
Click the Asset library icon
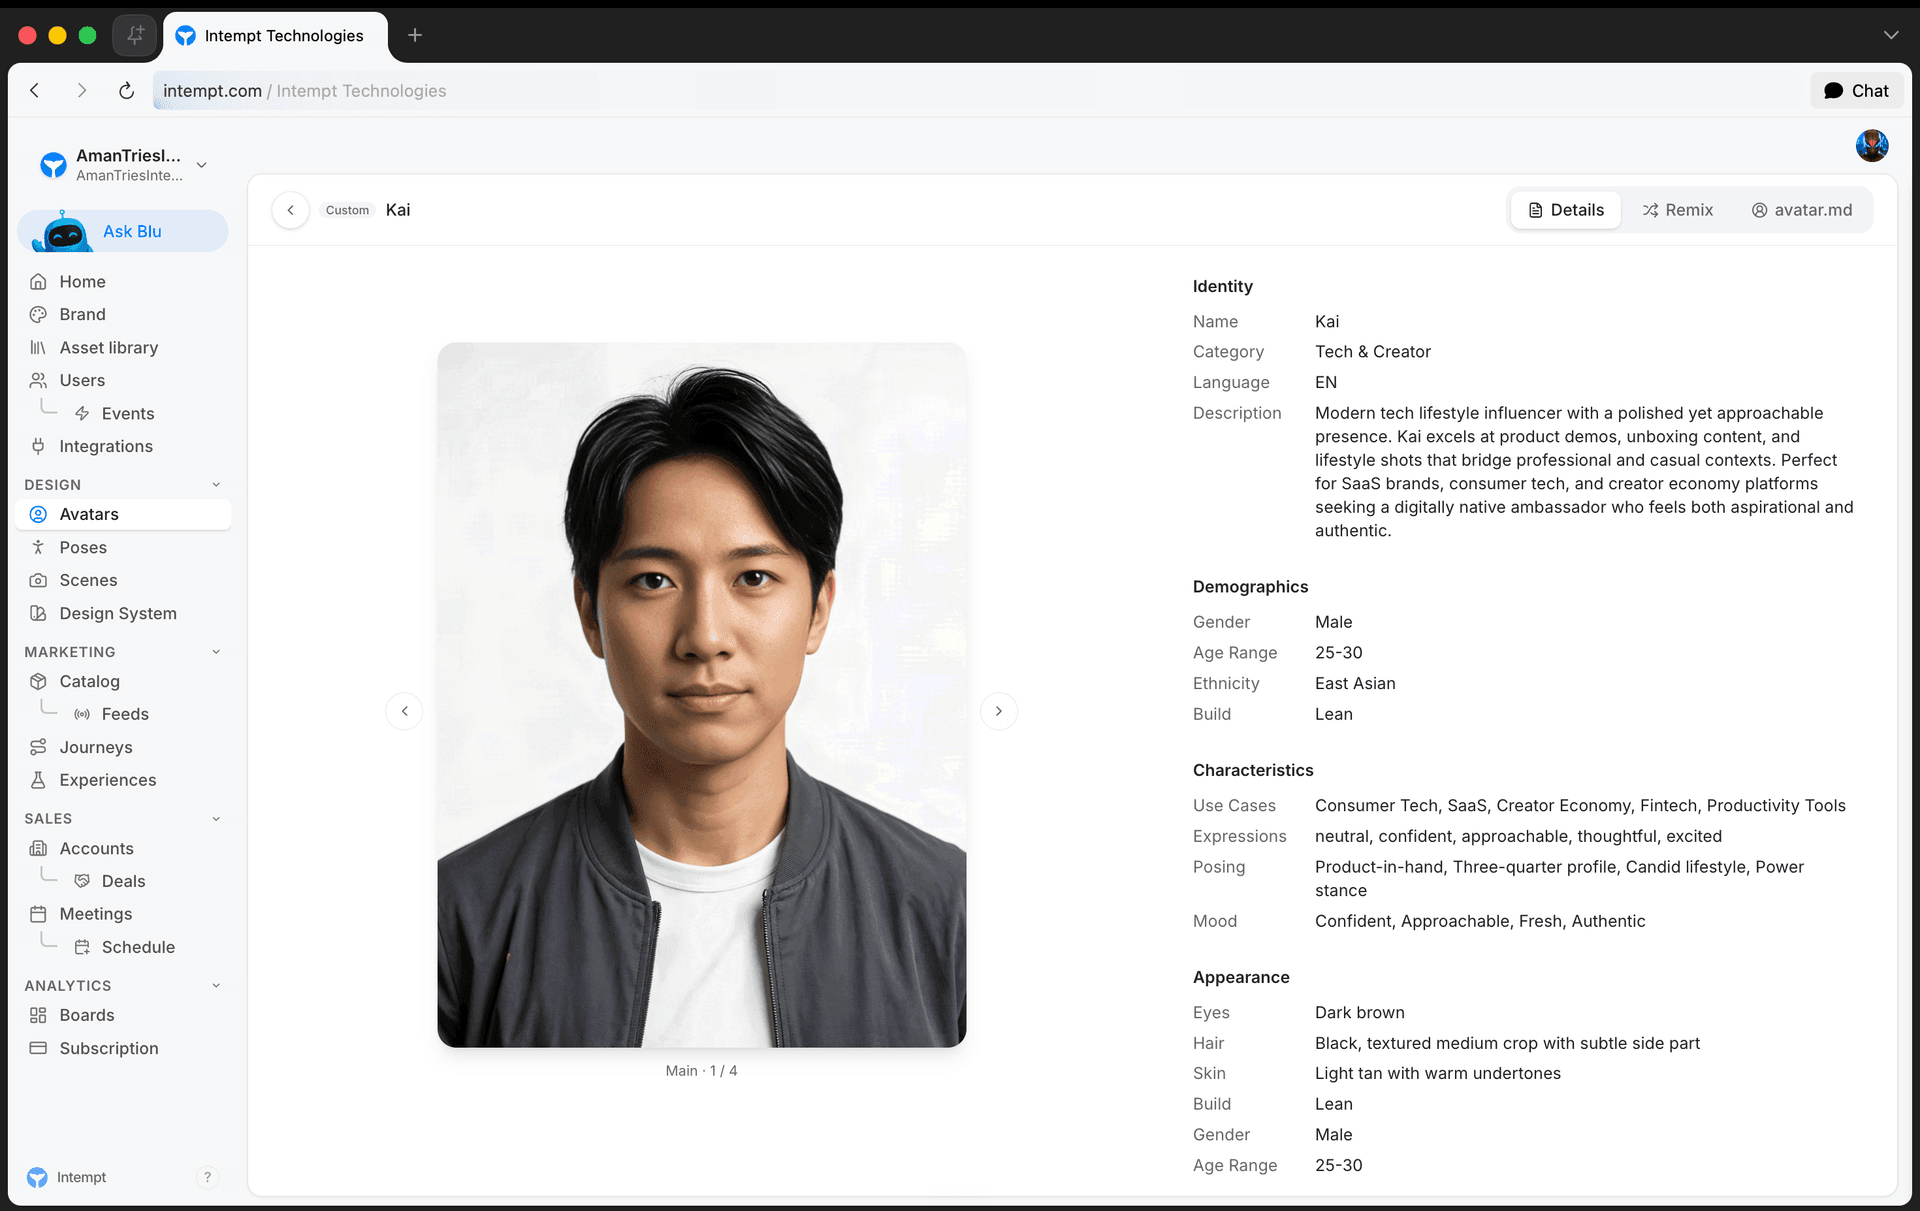[38, 348]
